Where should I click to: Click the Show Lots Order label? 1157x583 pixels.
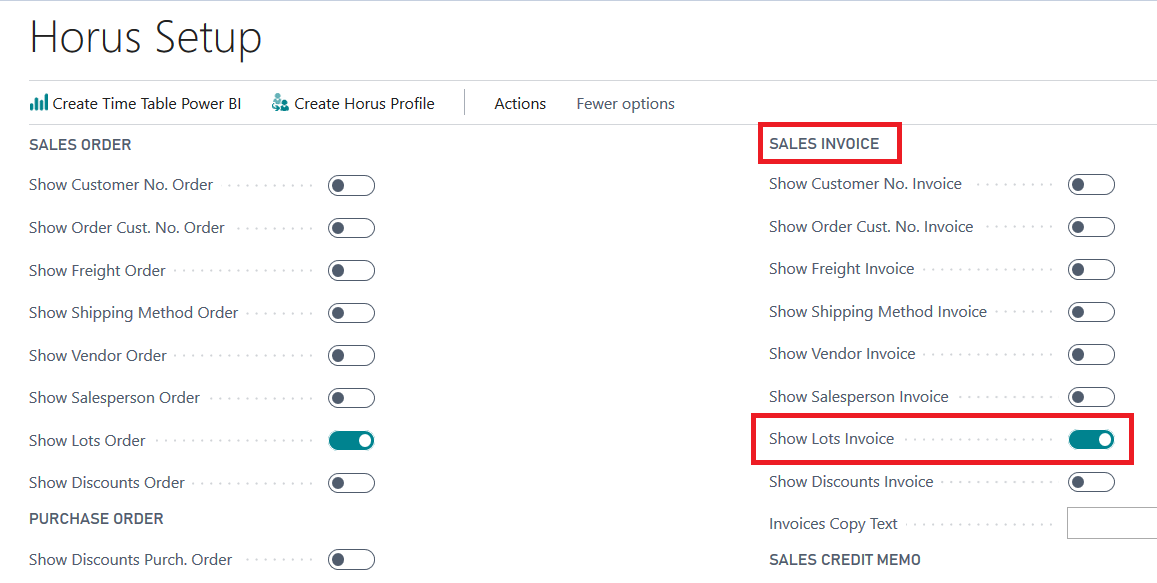(87, 441)
